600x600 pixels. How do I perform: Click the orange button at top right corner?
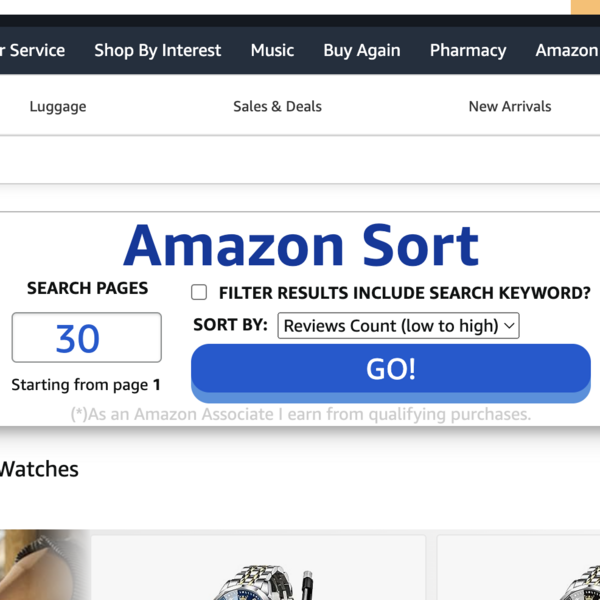[x=585, y=7]
